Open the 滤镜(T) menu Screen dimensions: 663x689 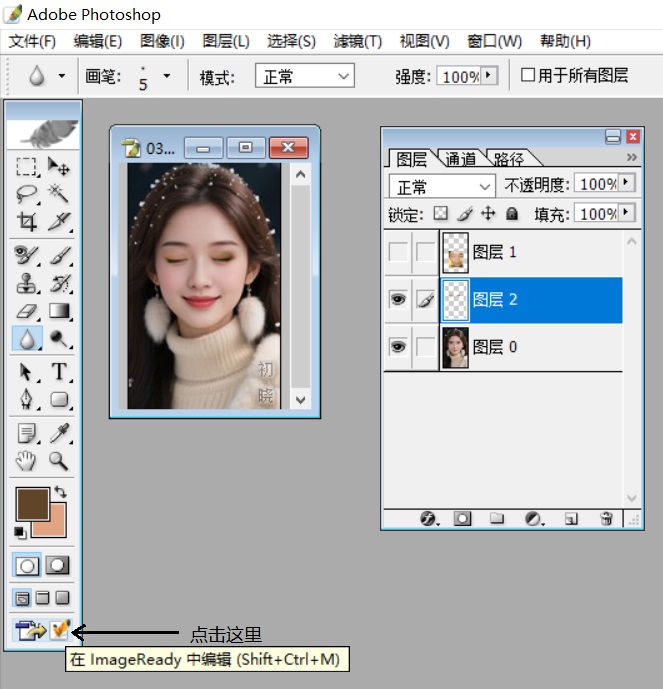click(x=358, y=41)
